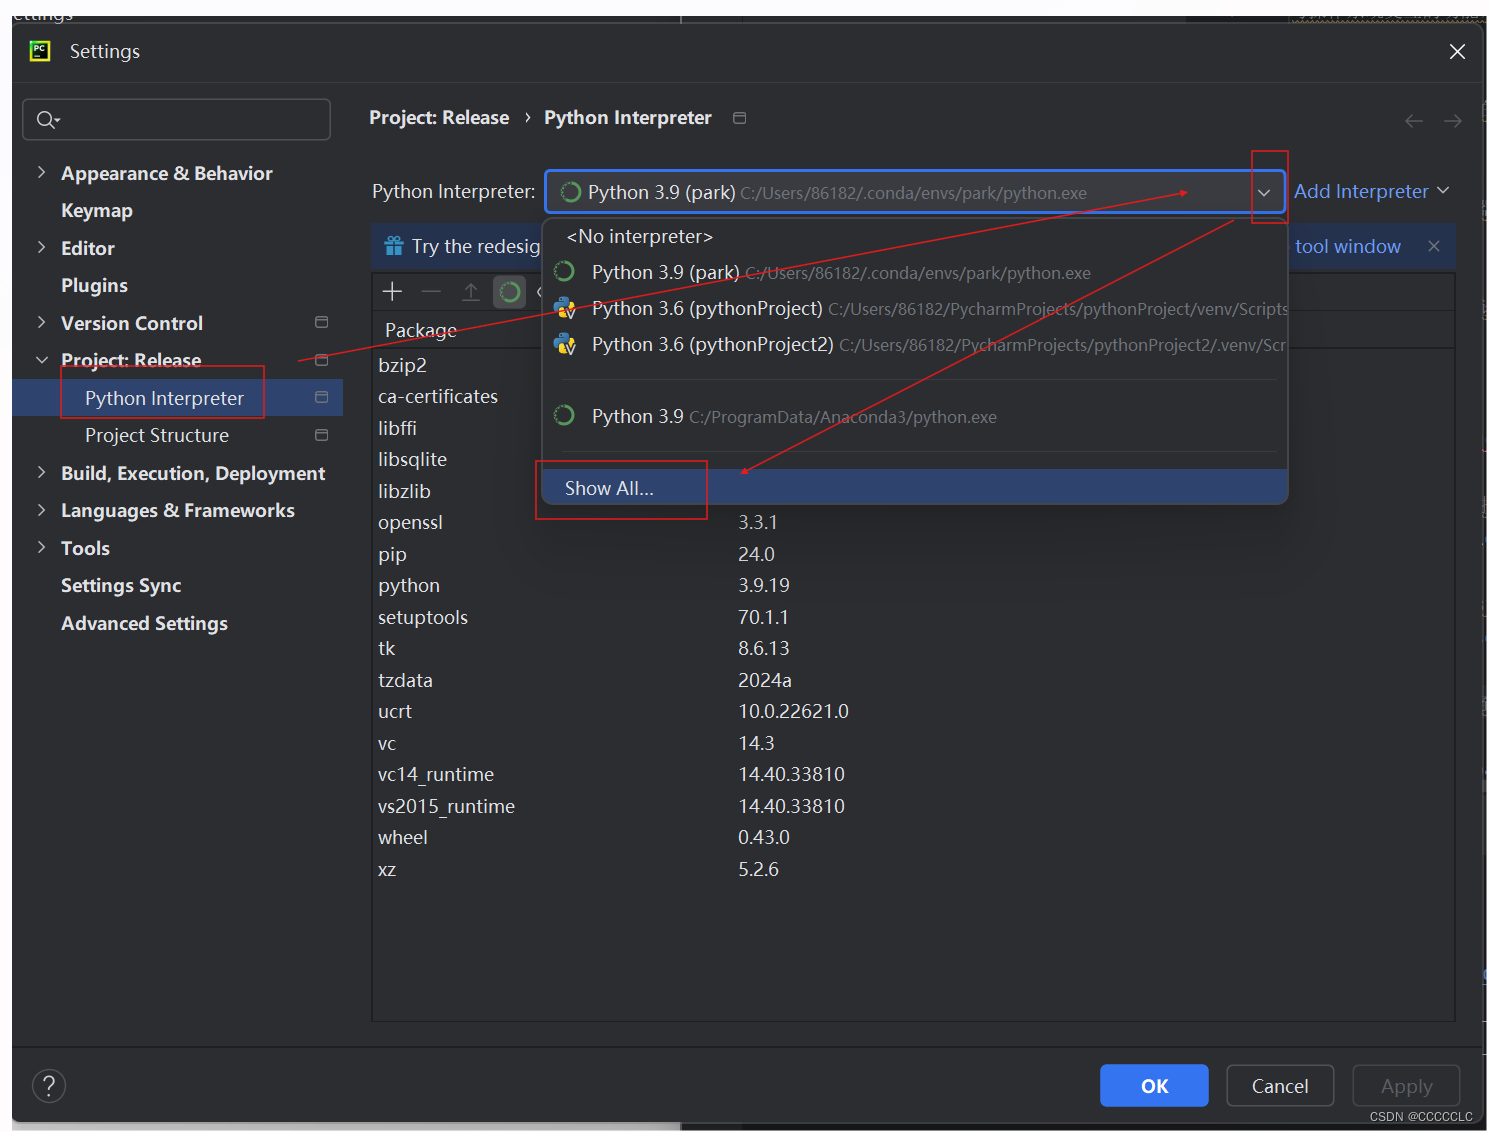
Task: Select Python Interpreter in the sidebar
Action: coord(163,397)
